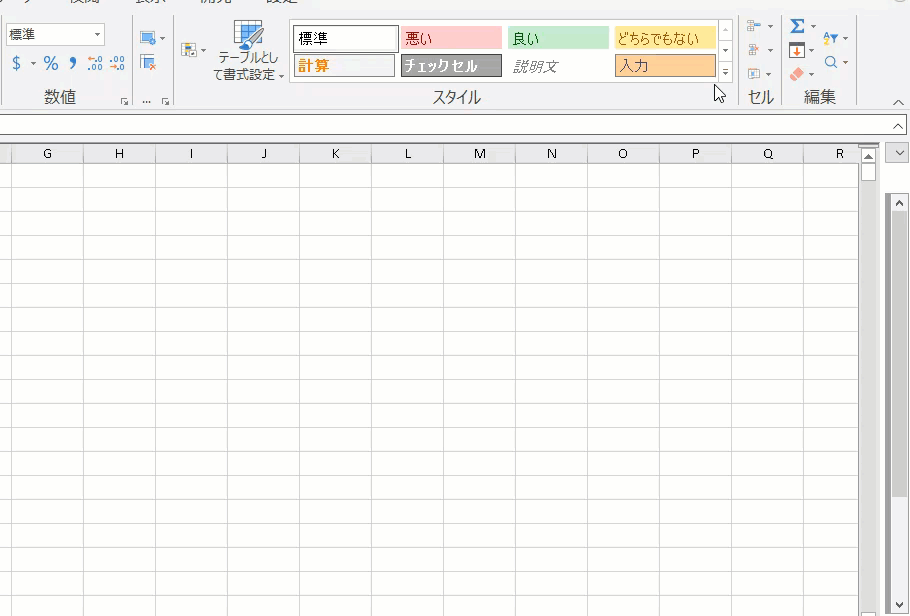
Task: Click the outer scrollbar's down arrow
Action: pos(899,605)
